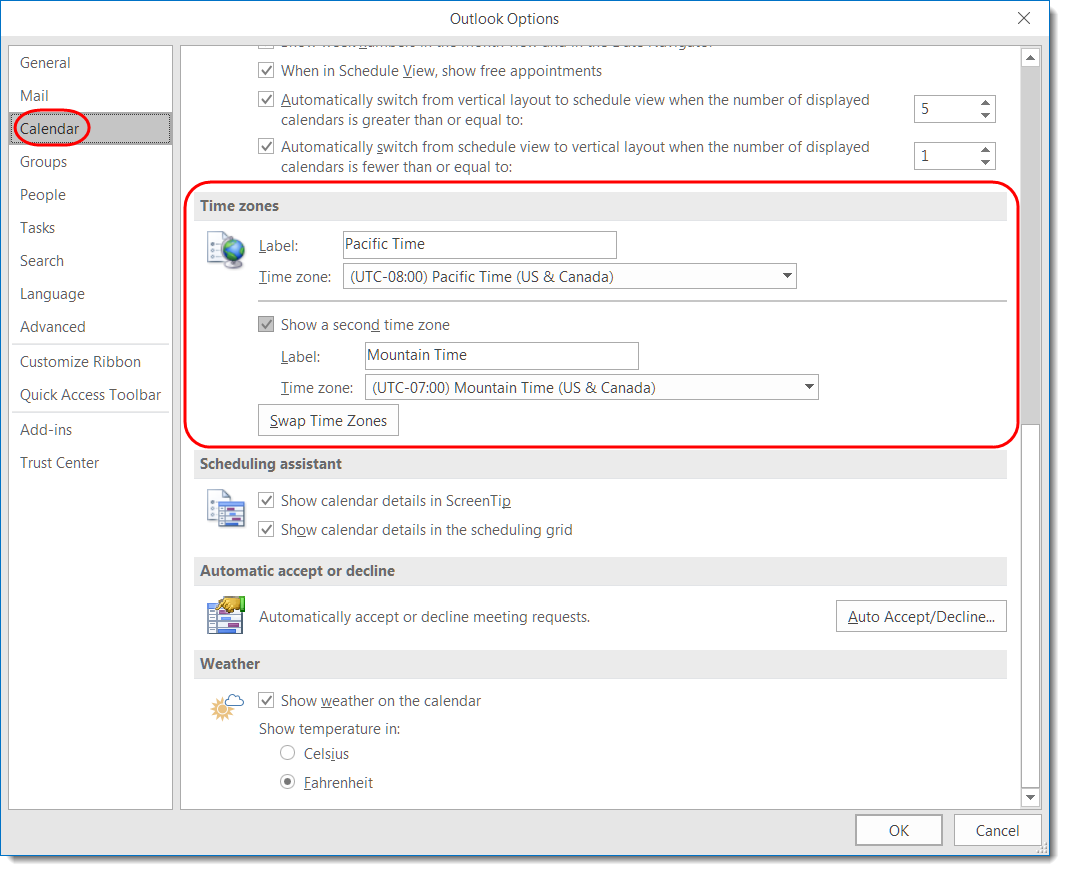
Task: Decrease the value in the spinner showing 1
Action: coord(986,162)
